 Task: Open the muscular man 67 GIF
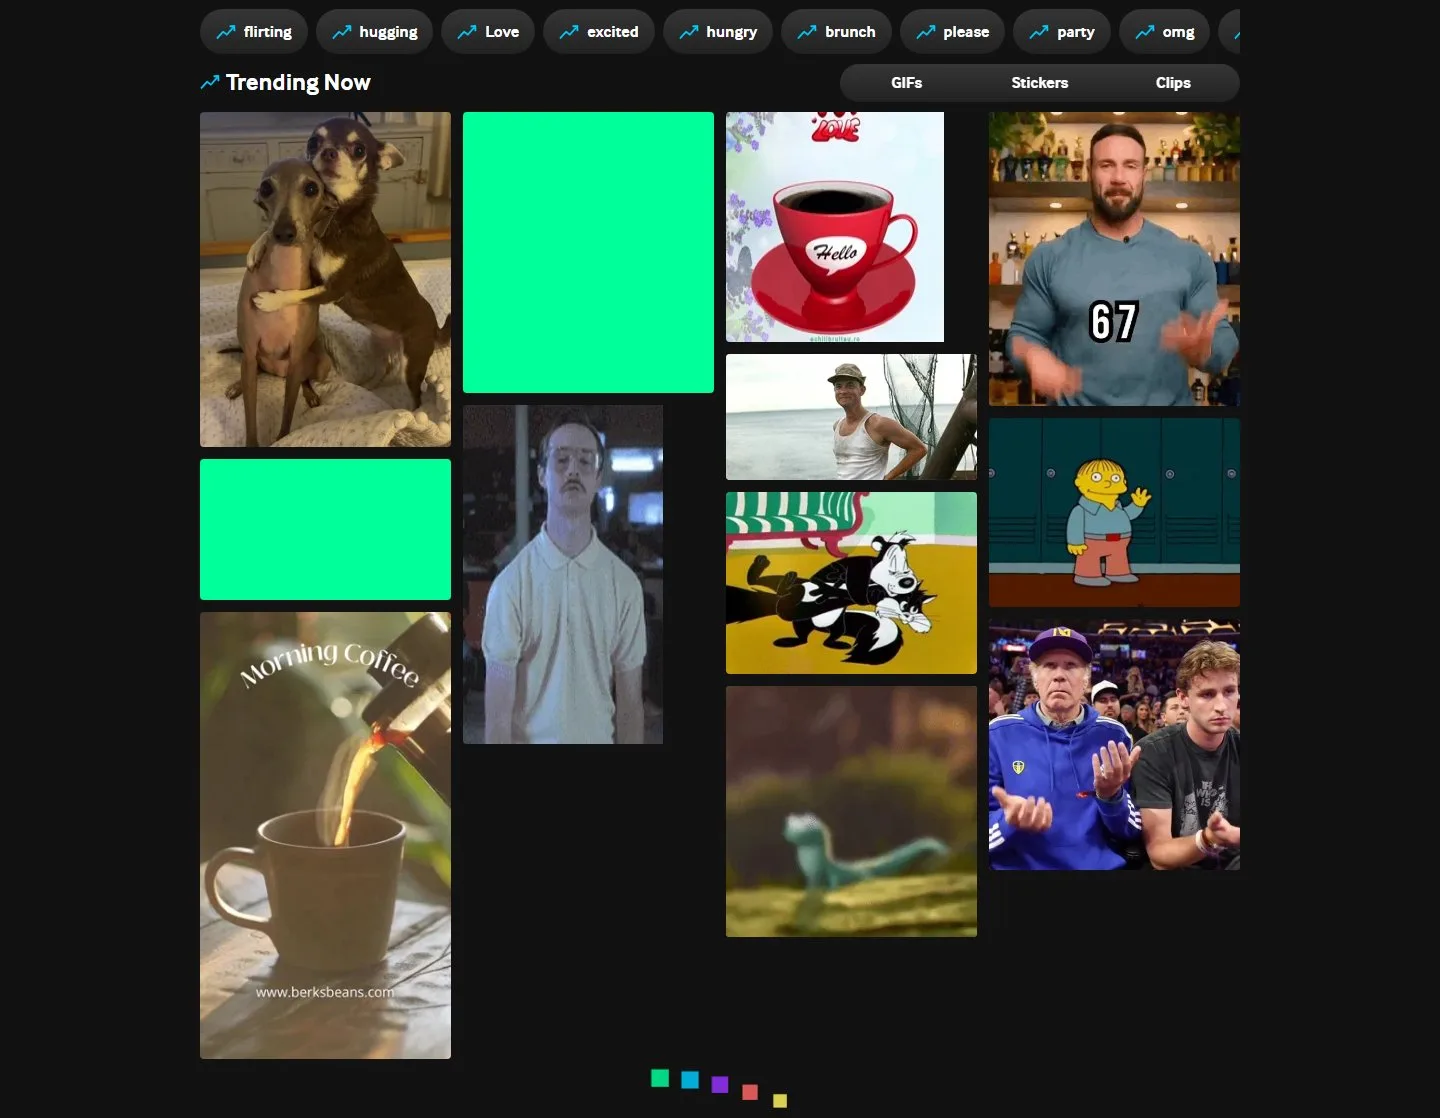[x=1114, y=259]
